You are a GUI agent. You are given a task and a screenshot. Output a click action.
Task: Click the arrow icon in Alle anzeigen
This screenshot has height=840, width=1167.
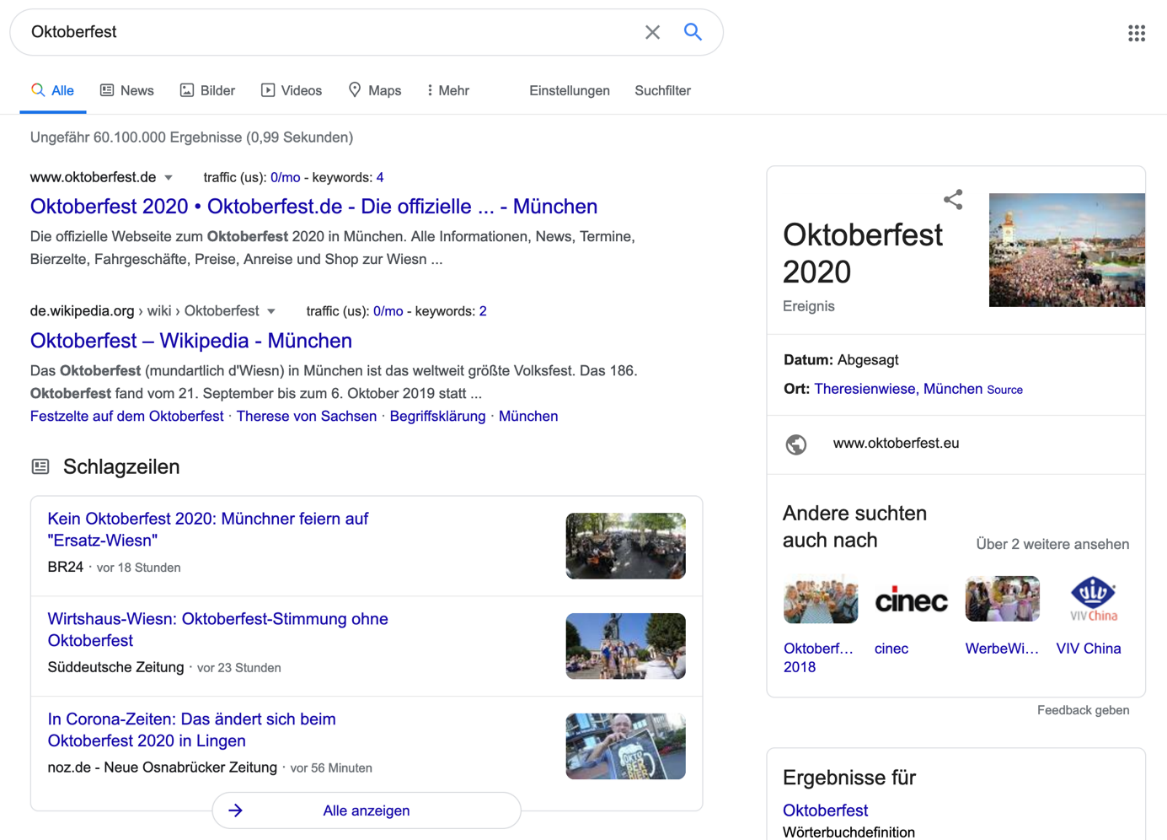pos(235,810)
